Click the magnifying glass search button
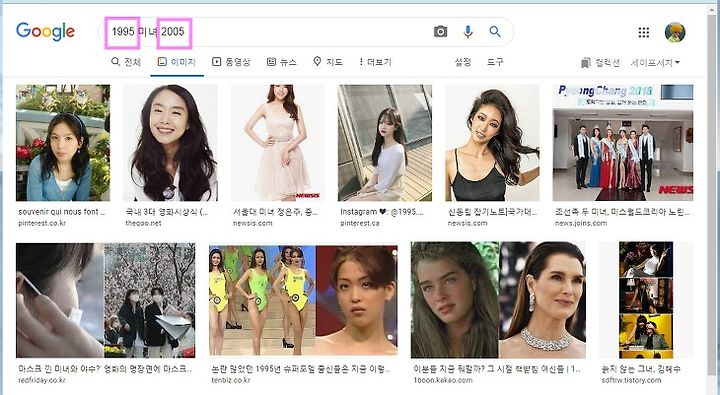The height and width of the screenshot is (395, 720). point(495,31)
